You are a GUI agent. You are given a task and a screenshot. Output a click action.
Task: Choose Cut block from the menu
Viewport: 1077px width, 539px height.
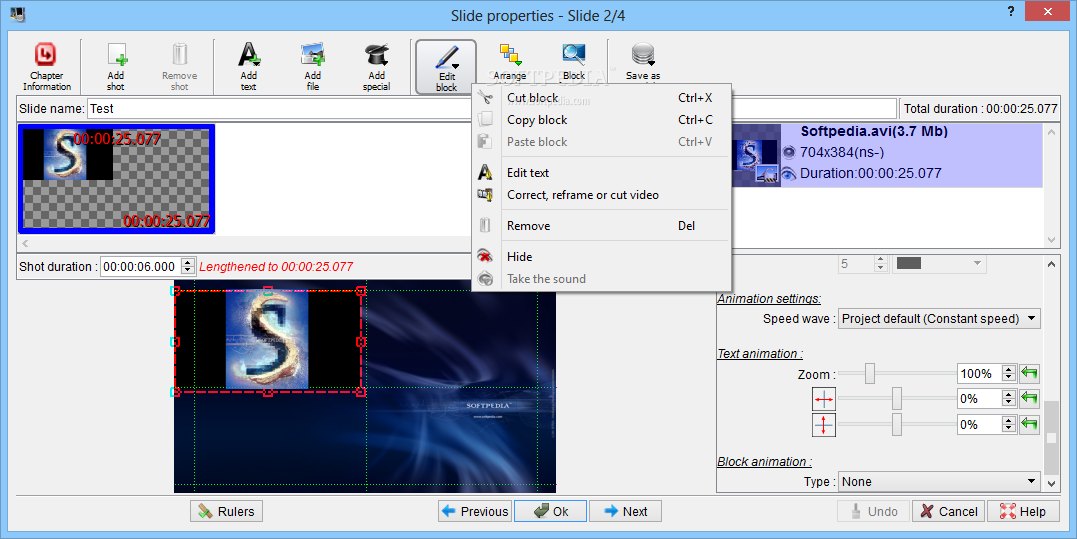601,98
